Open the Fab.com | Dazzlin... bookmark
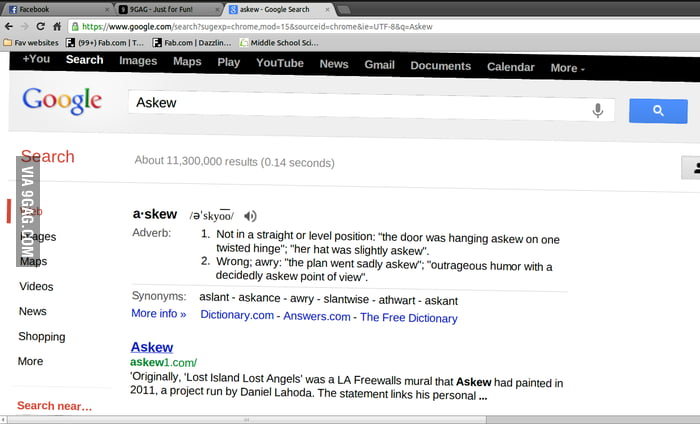The width and height of the screenshot is (700, 424). coord(192,43)
